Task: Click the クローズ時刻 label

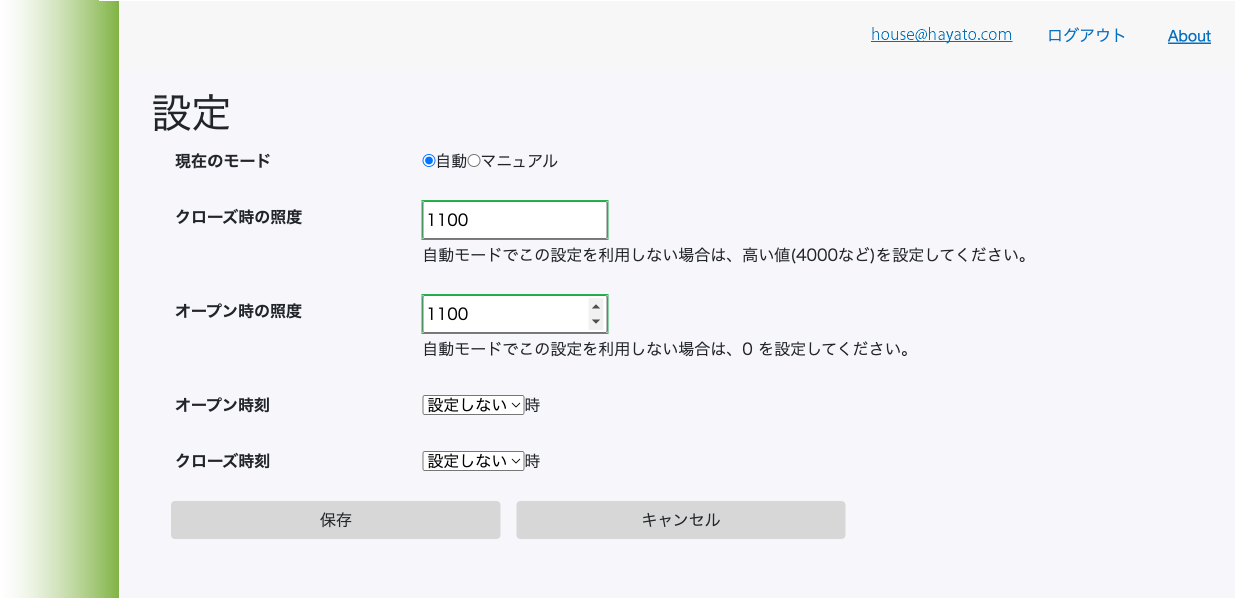Action: (222, 461)
